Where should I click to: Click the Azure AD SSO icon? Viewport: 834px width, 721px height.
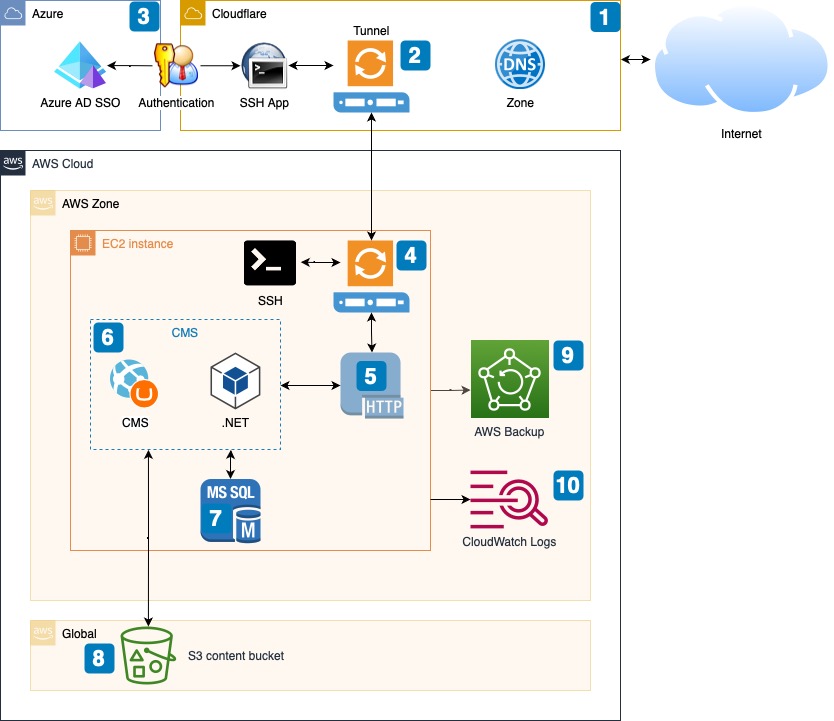point(80,66)
